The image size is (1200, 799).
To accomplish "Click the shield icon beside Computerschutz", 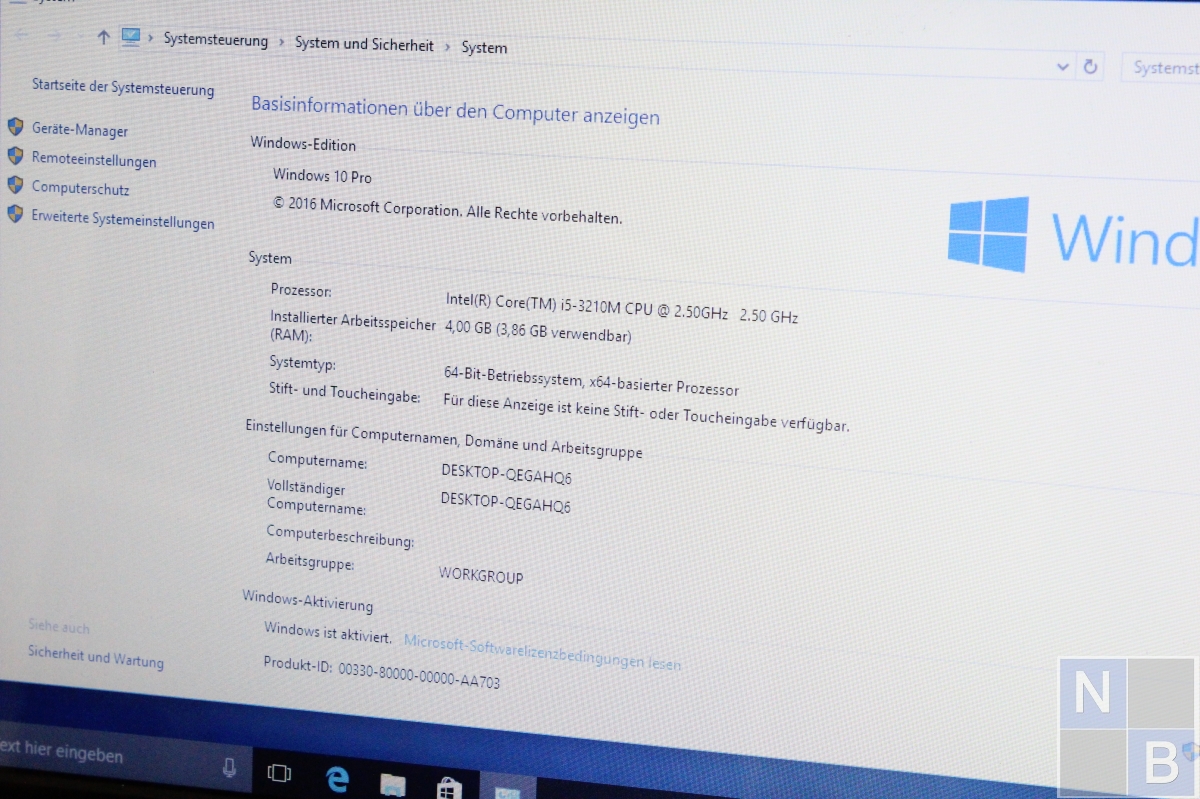I will coord(15,185).
